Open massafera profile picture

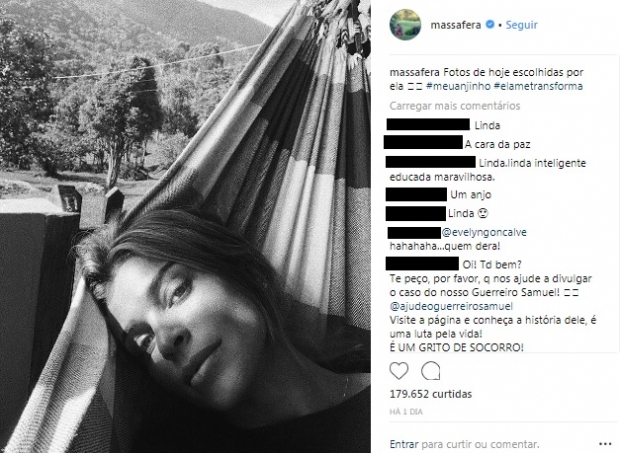(405, 25)
